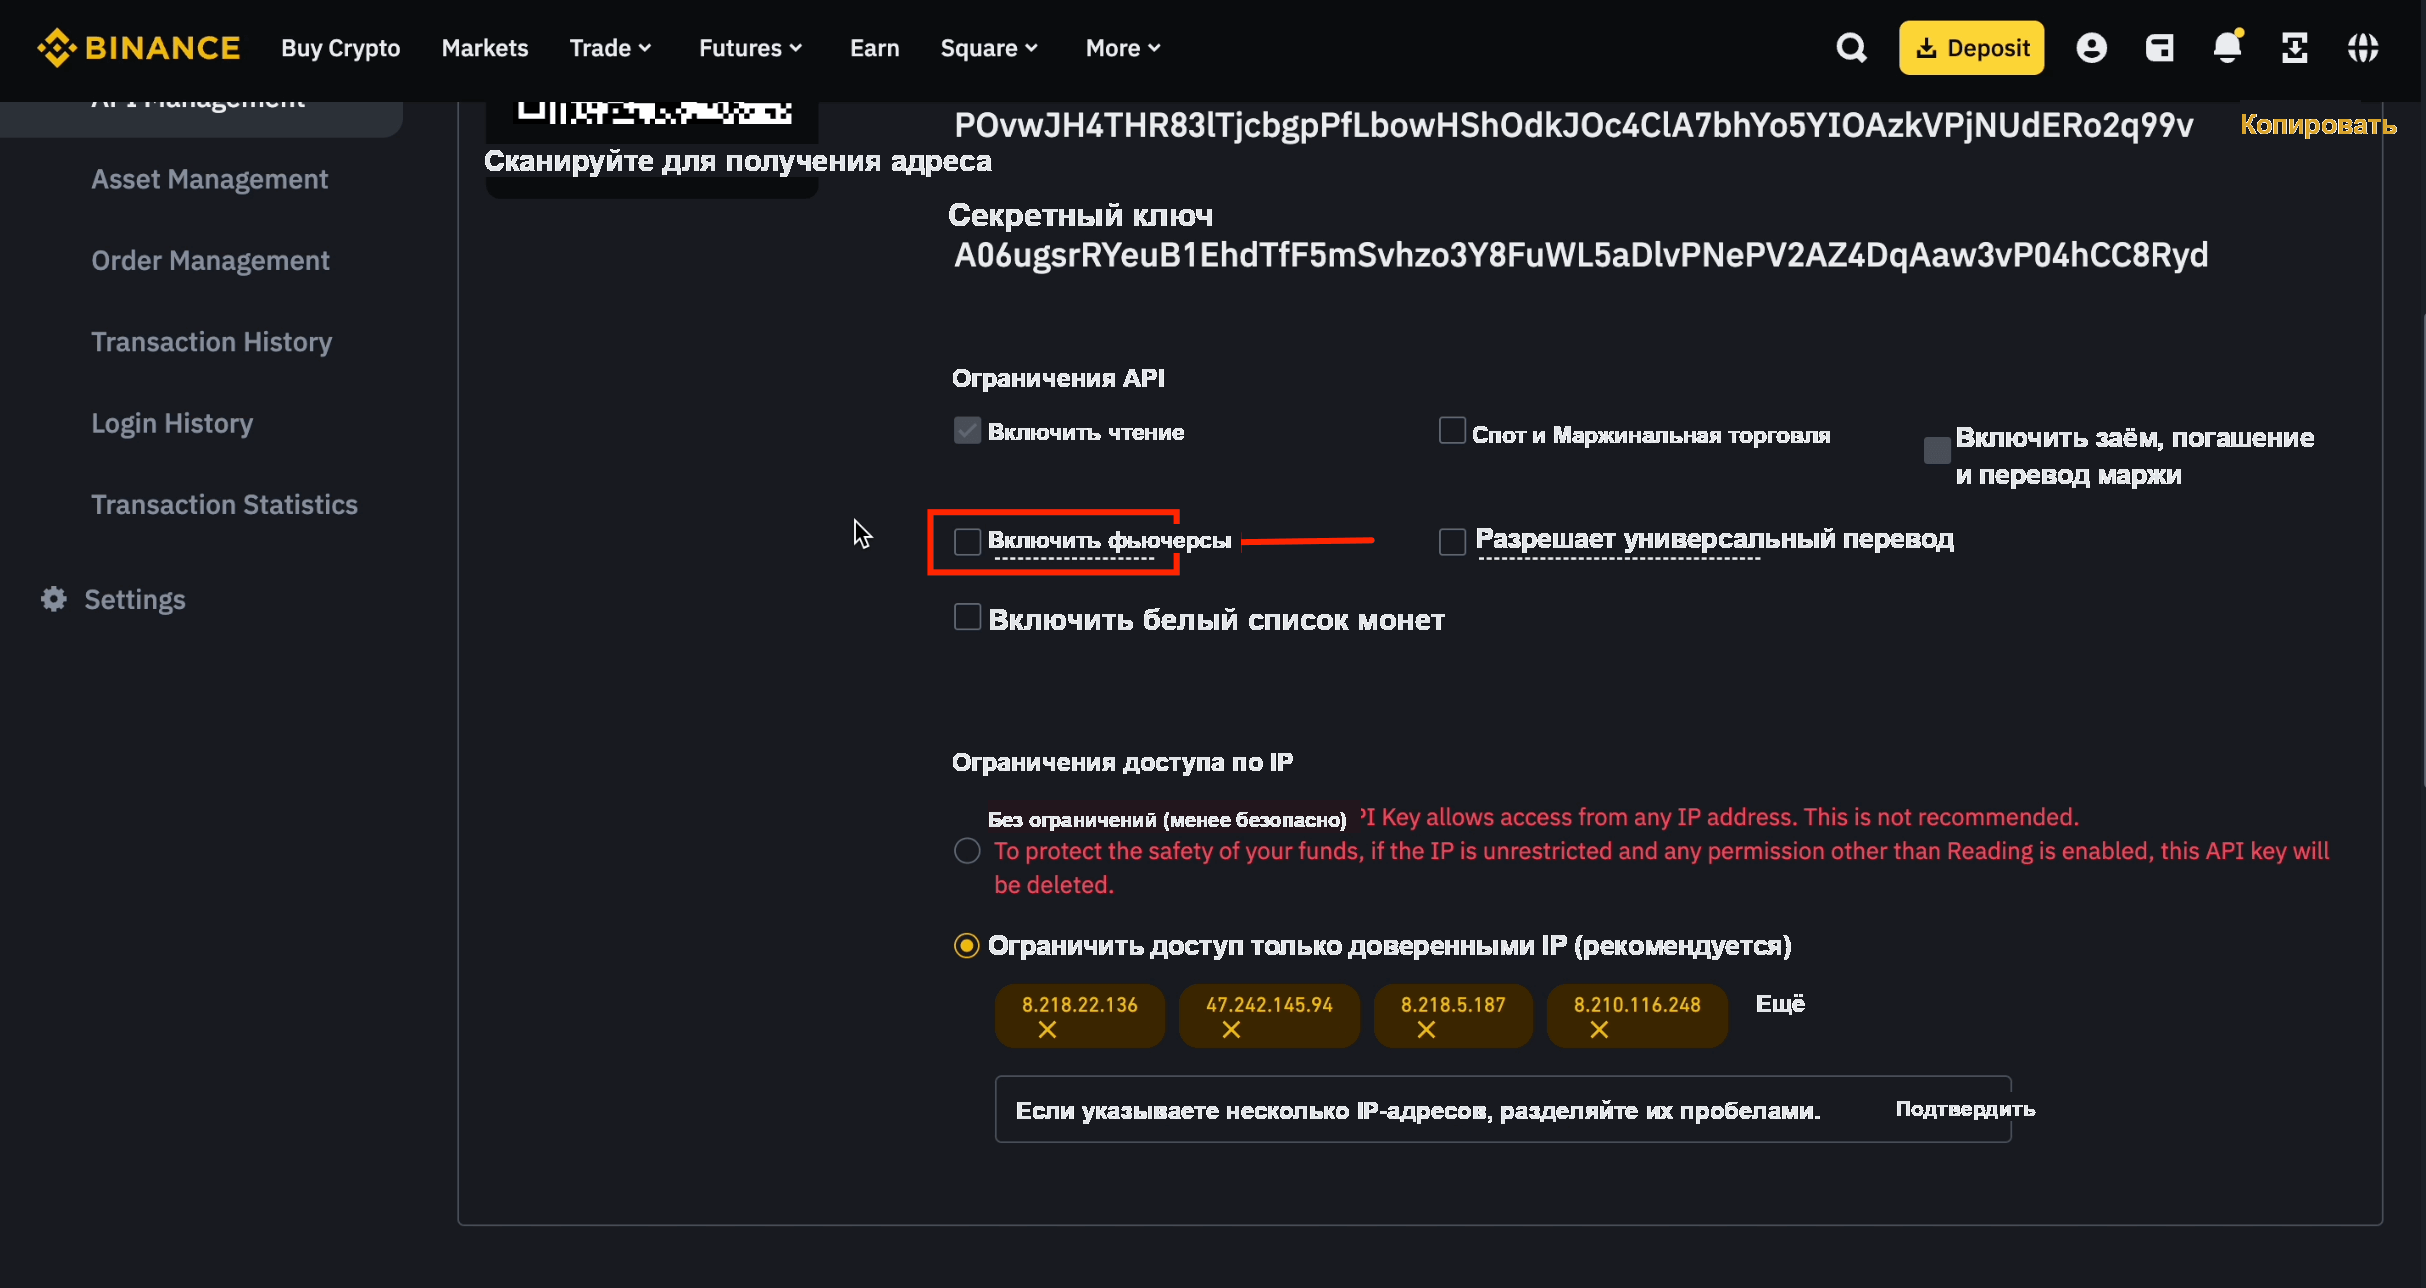2426x1288 pixels.
Task: Click the IP addresses input field
Action: pos(1503,1109)
